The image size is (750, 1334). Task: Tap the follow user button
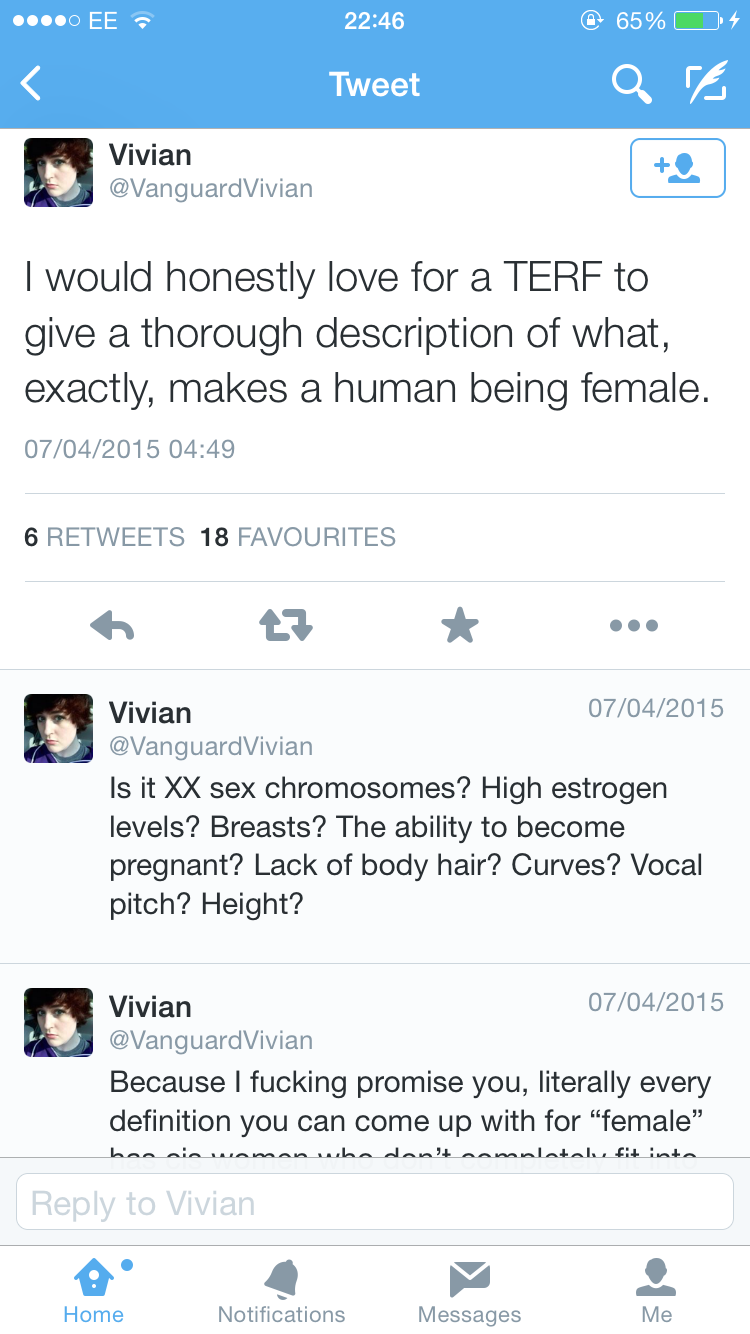coord(677,168)
